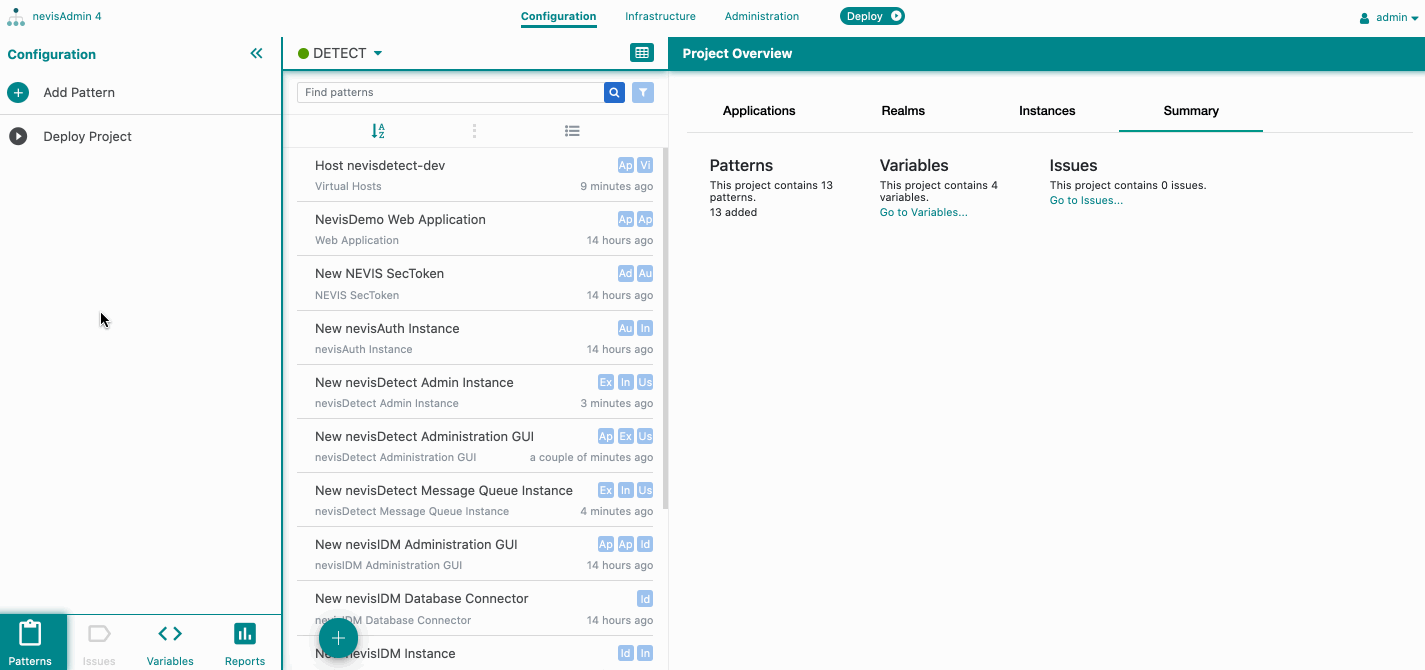1425x670 pixels.
Task: Switch to the Instances tab
Action: pyautogui.click(x=1047, y=111)
